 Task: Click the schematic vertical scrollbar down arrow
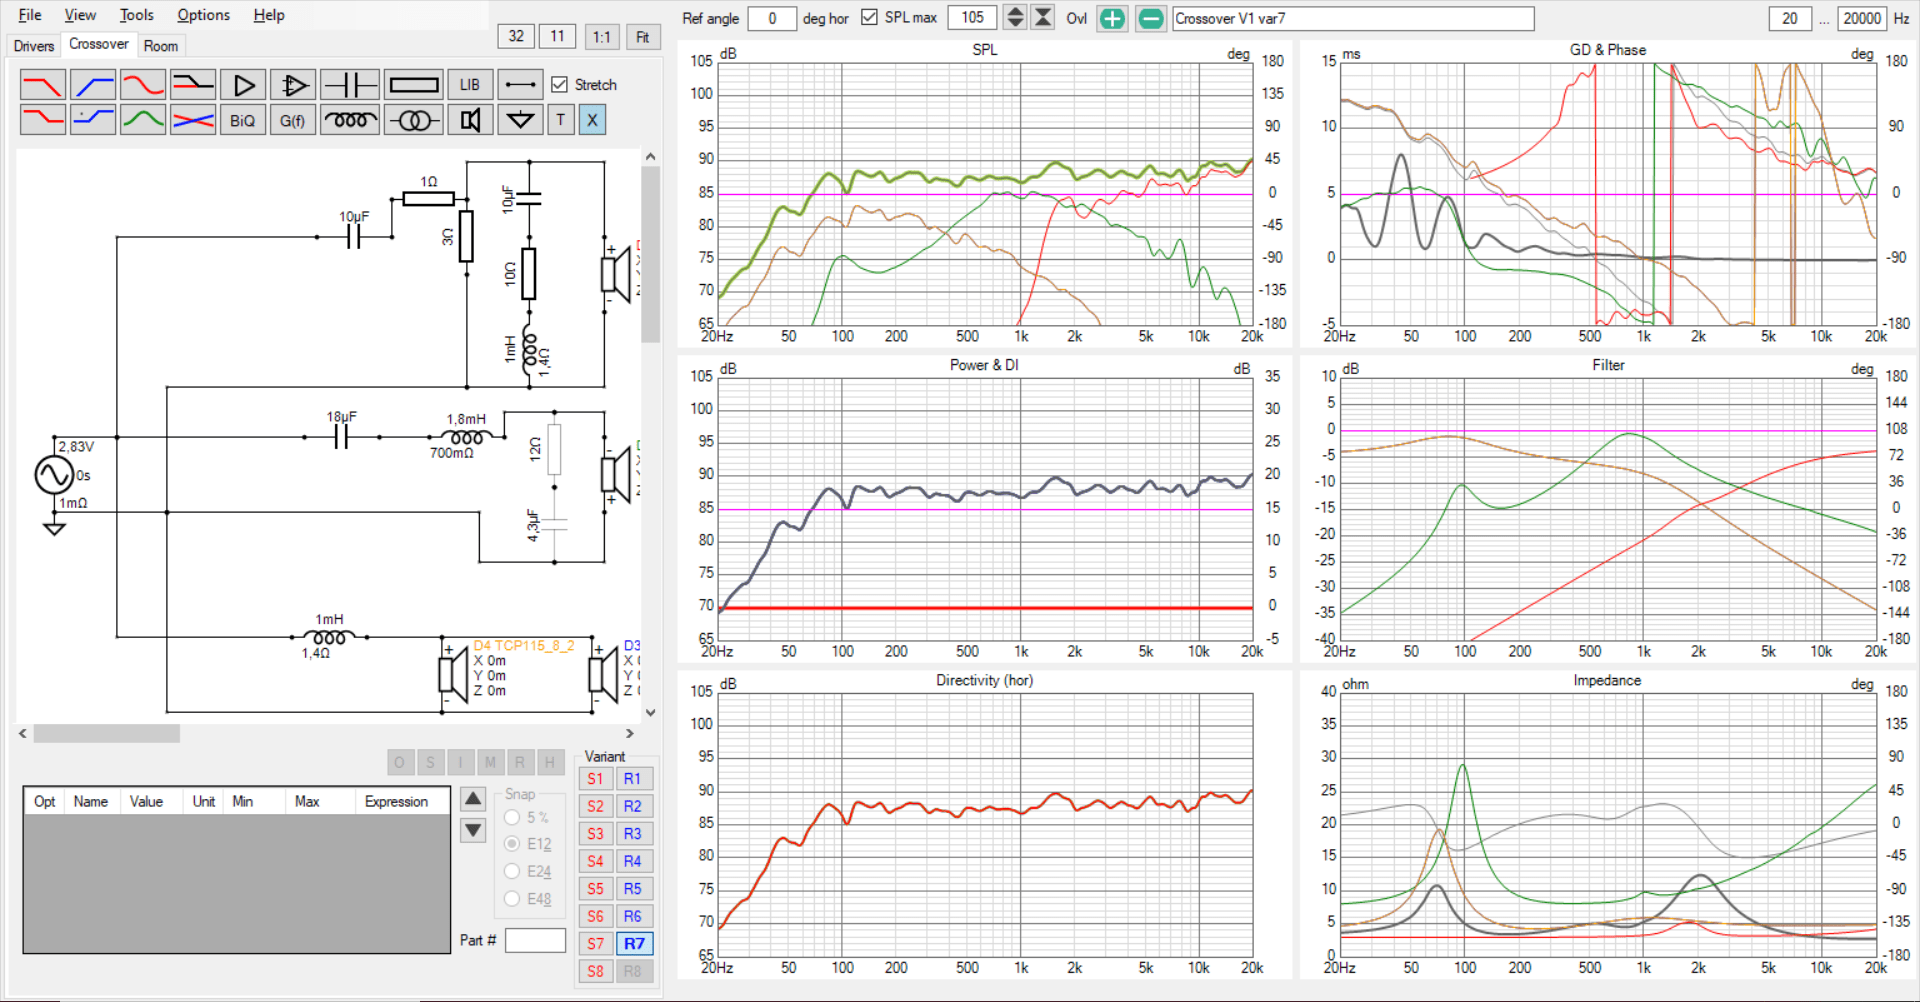point(651,713)
